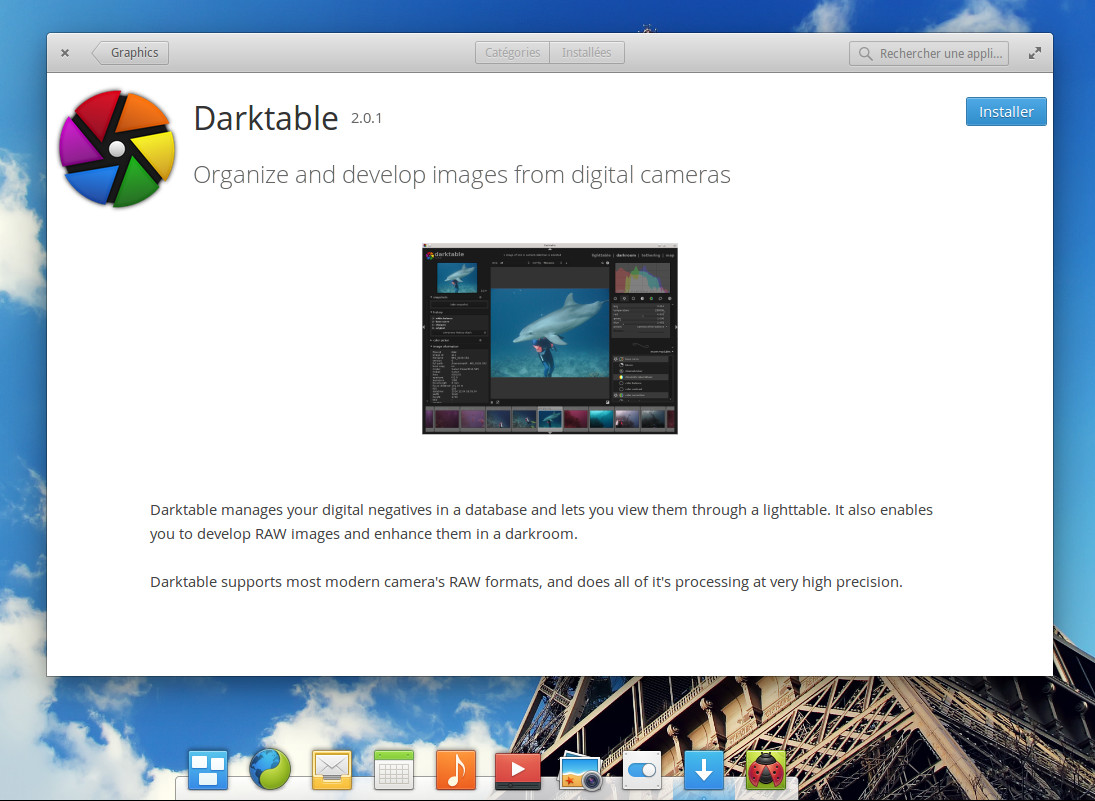Image resolution: width=1095 pixels, height=801 pixels.
Task: Click the Darktable title text
Action: [265, 118]
